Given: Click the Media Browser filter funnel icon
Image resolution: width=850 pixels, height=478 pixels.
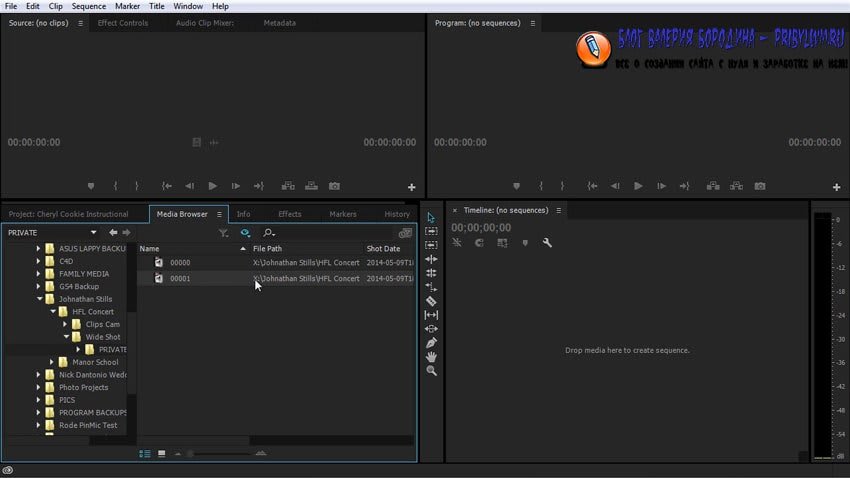Looking at the screenshot, I should [x=223, y=233].
